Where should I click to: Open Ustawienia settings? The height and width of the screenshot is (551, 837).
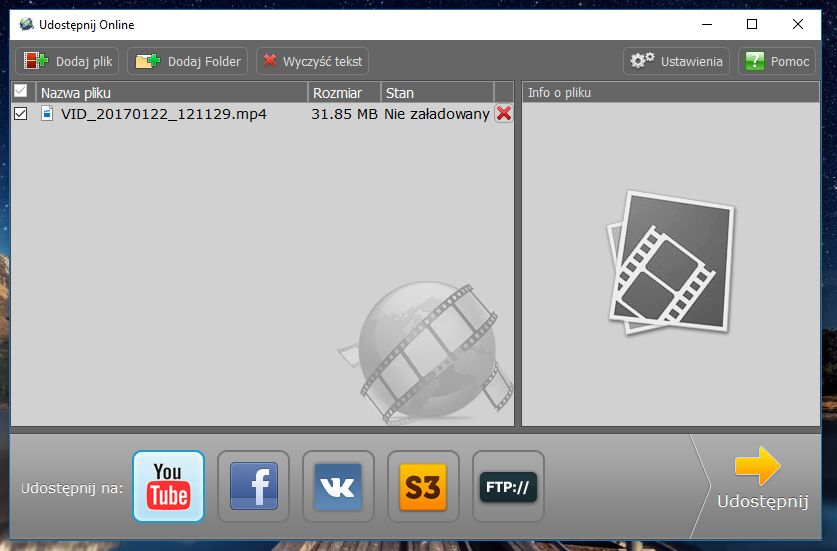point(676,61)
